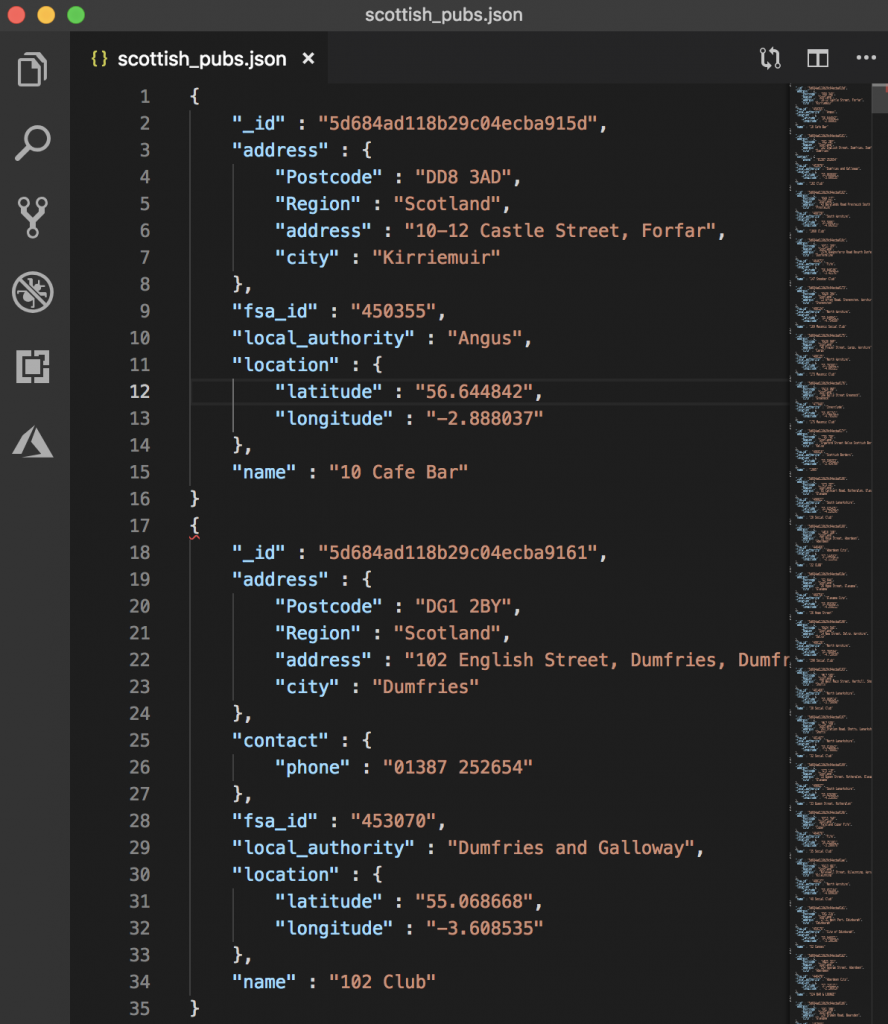The image size is (888, 1024).
Task: Click "10-12 Castle Street, Forfar" value
Action: pyautogui.click(x=560, y=231)
